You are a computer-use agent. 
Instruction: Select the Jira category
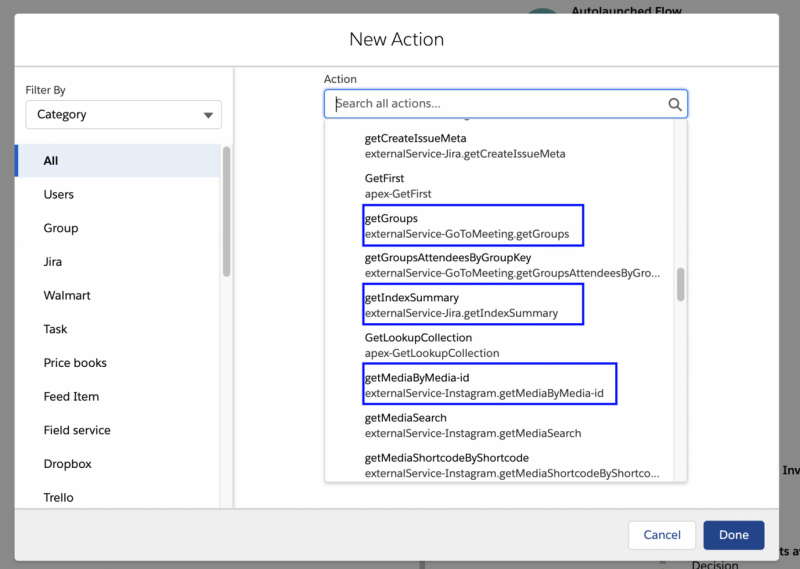pyautogui.click(x=118, y=262)
